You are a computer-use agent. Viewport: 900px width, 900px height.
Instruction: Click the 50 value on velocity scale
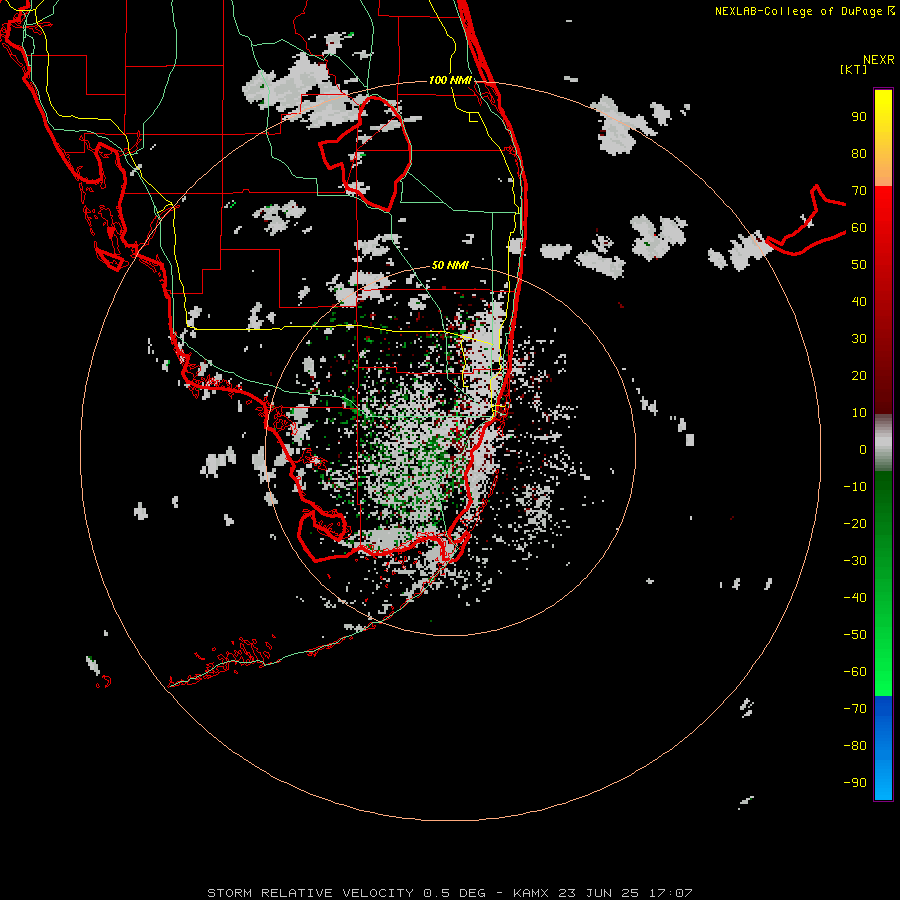coord(859,265)
